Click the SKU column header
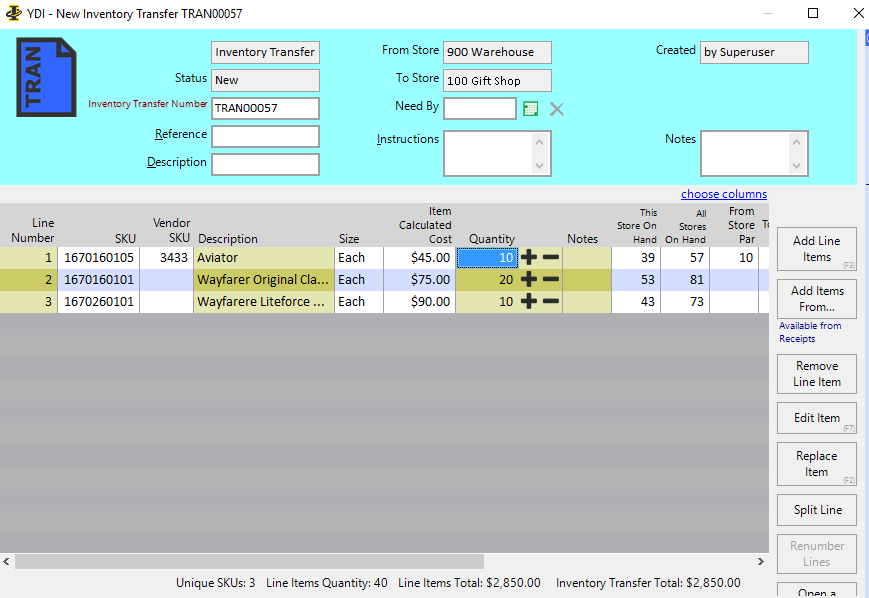The width and height of the screenshot is (869, 598). (x=125, y=239)
